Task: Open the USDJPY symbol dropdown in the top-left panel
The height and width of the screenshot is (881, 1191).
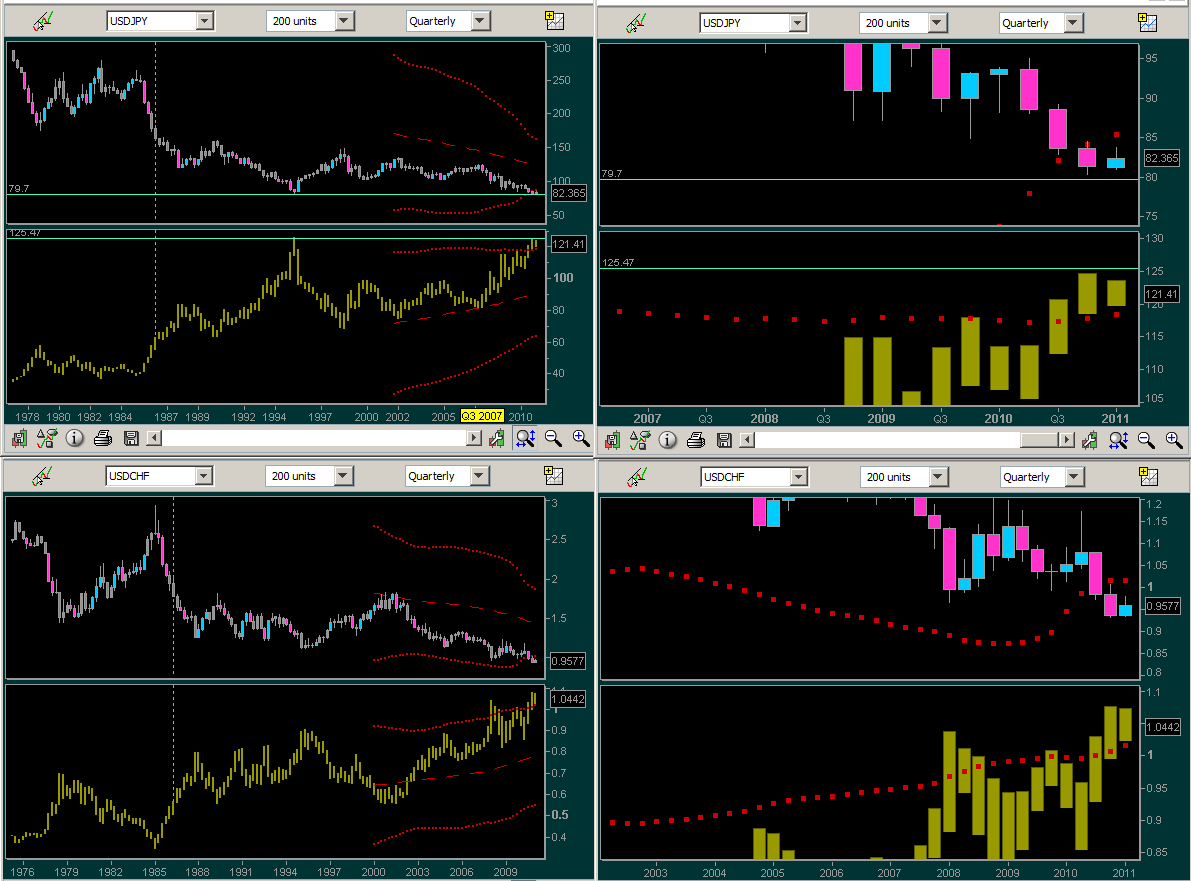Action: tap(204, 21)
